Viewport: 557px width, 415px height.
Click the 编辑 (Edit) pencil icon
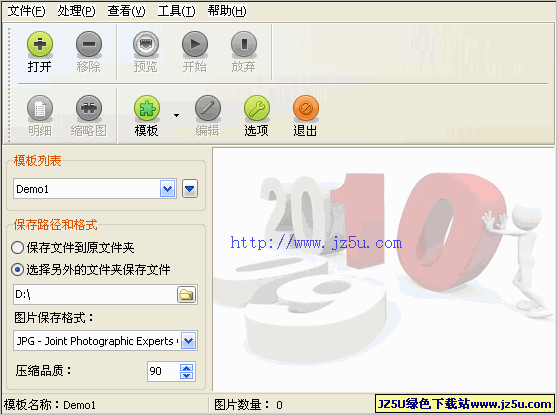click(208, 108)
